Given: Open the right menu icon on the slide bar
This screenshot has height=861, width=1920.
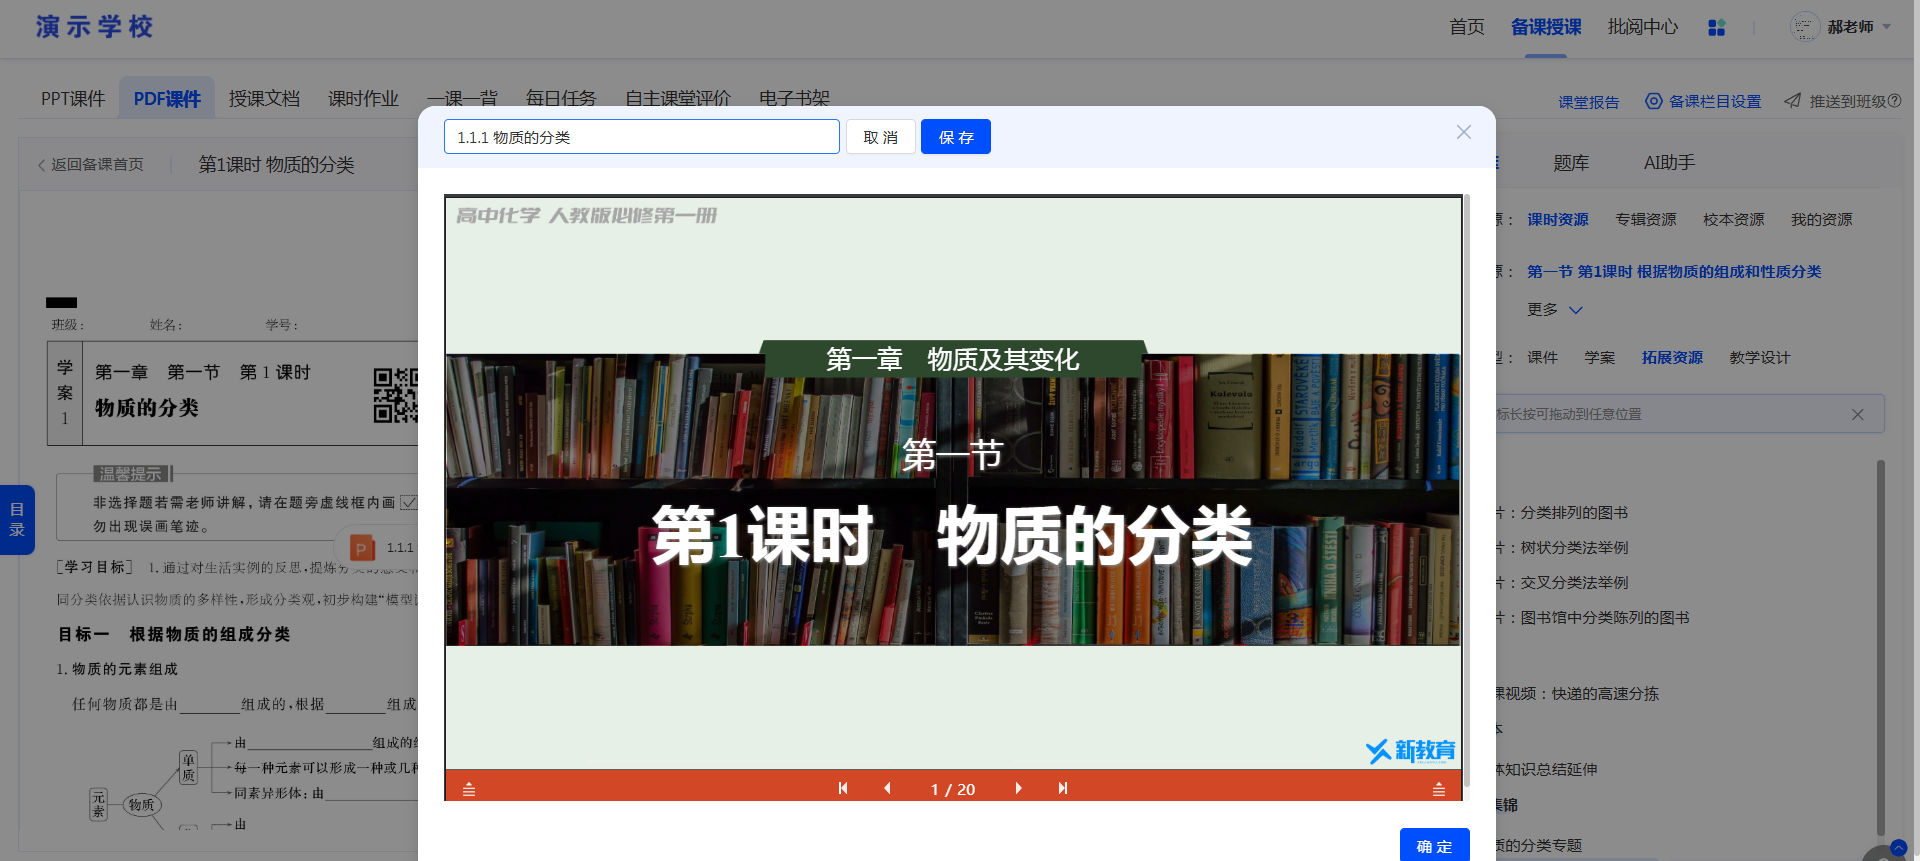Looking at the screenshot, I should pyautogui.click(x=1439, y=789).
